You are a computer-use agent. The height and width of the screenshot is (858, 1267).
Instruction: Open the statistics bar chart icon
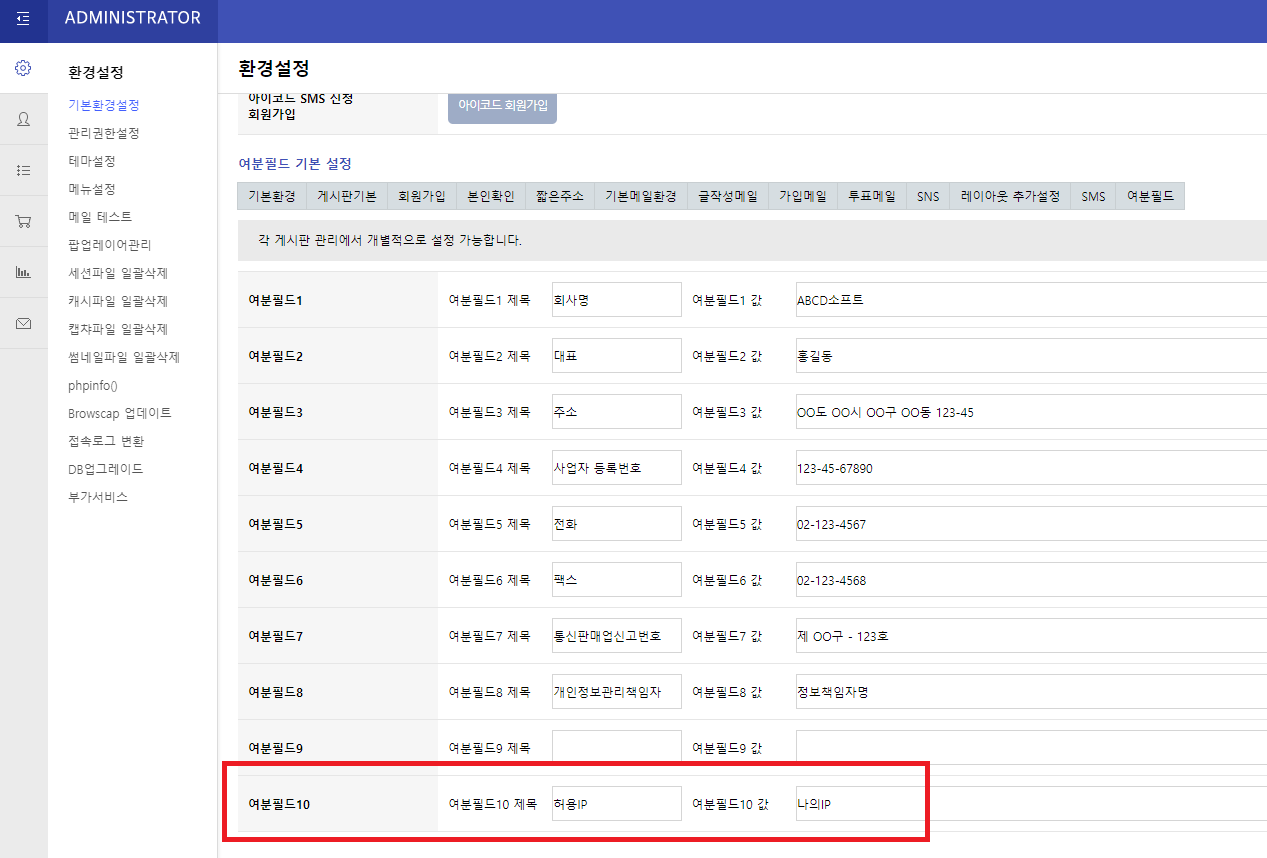pos(23,272)
